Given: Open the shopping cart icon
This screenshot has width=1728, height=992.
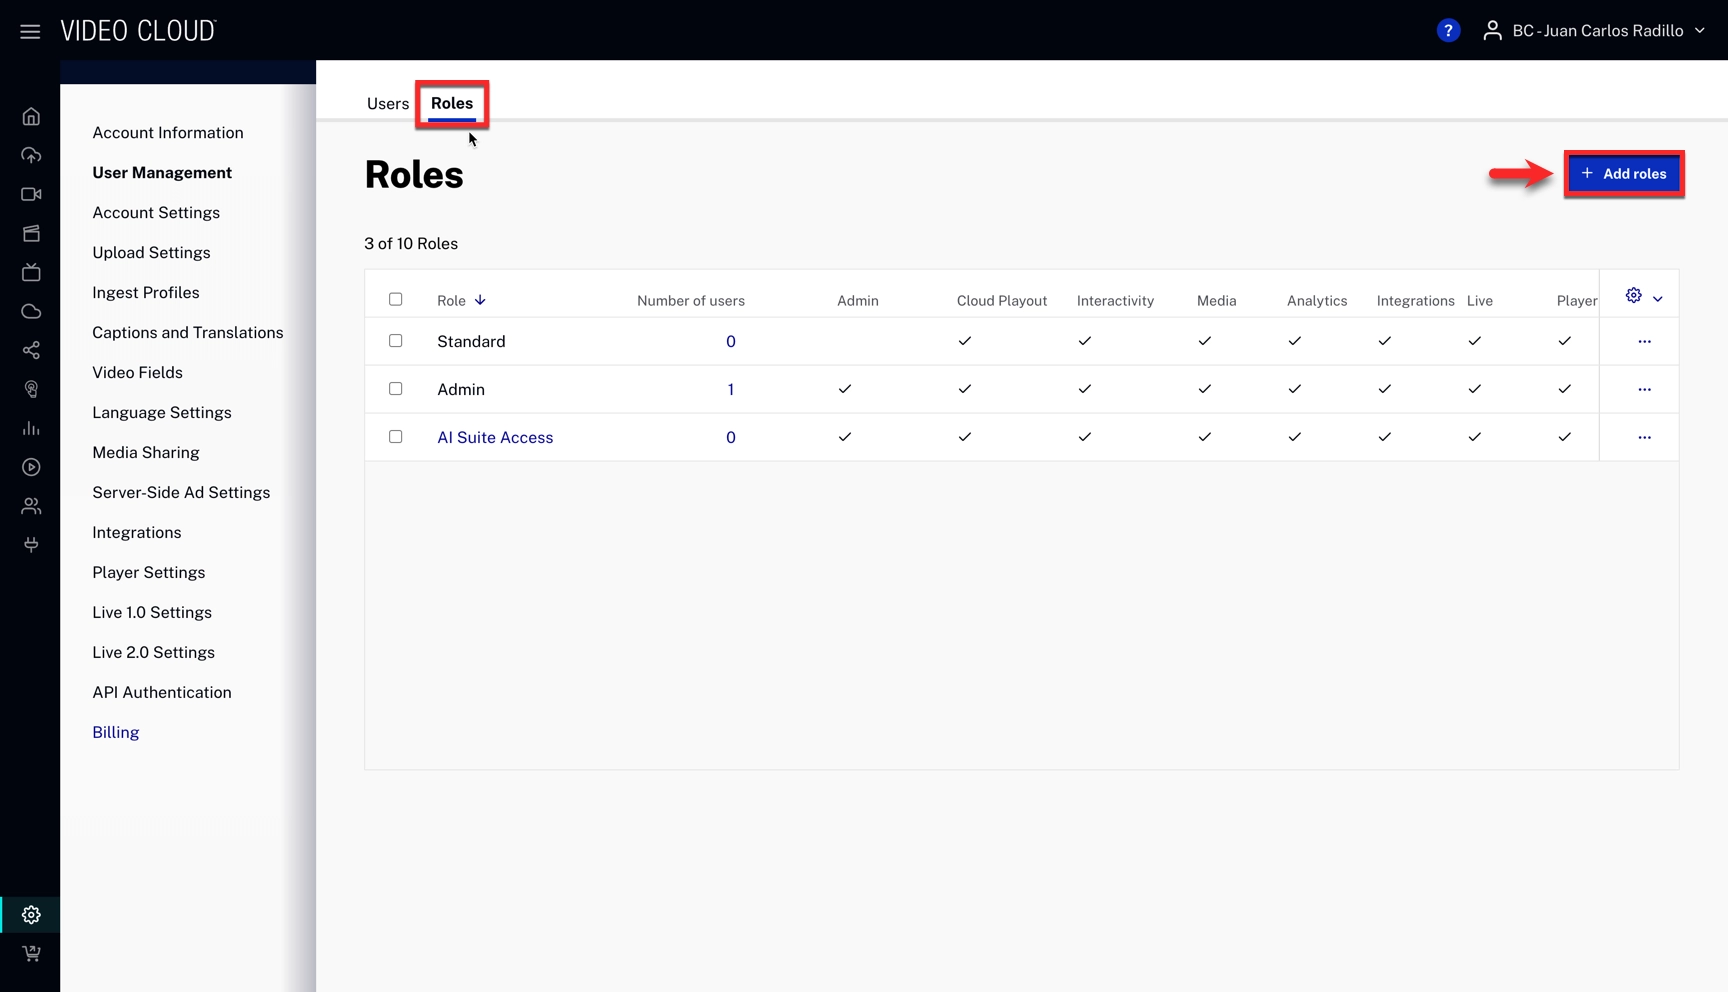Looking at the screenshot, I should pos(31,954).
